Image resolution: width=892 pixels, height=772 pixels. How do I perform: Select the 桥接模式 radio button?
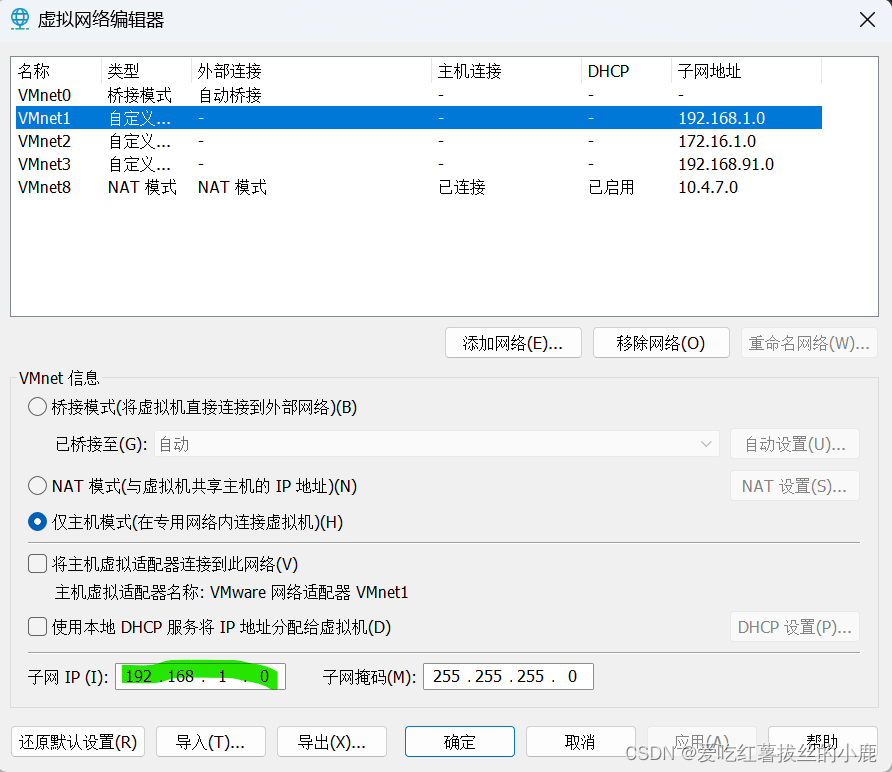pyautogui.click(x=38, y=407)
